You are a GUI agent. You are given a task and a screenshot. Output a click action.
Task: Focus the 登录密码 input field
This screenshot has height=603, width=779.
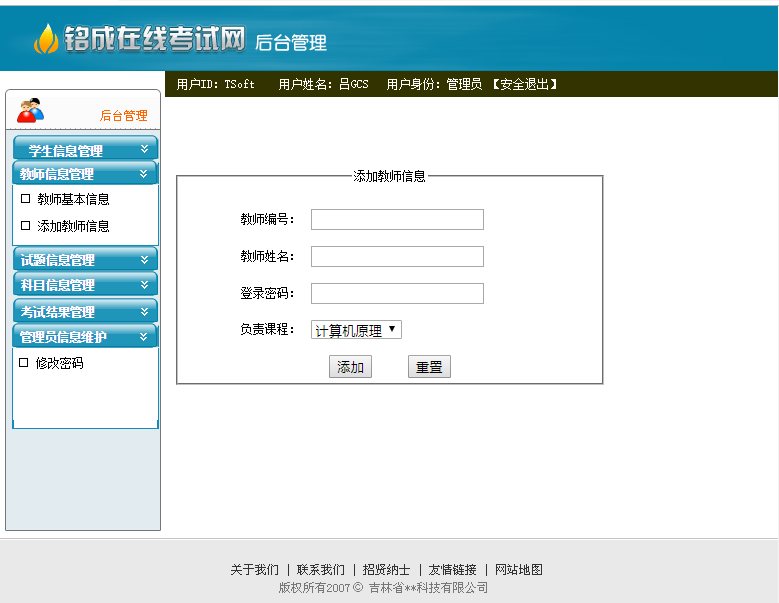click(x=397, y=293)
